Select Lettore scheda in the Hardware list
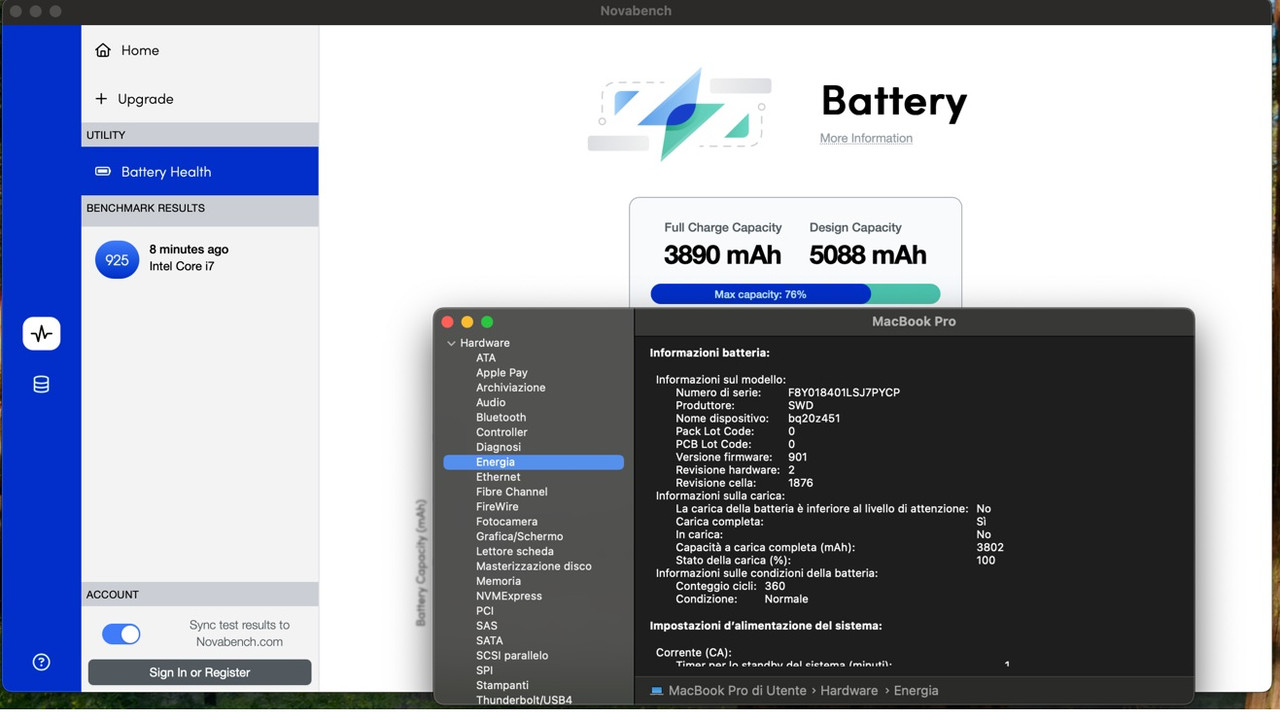Image resolution: width=1280 pixels, height=712 pixels. (515, 551)
